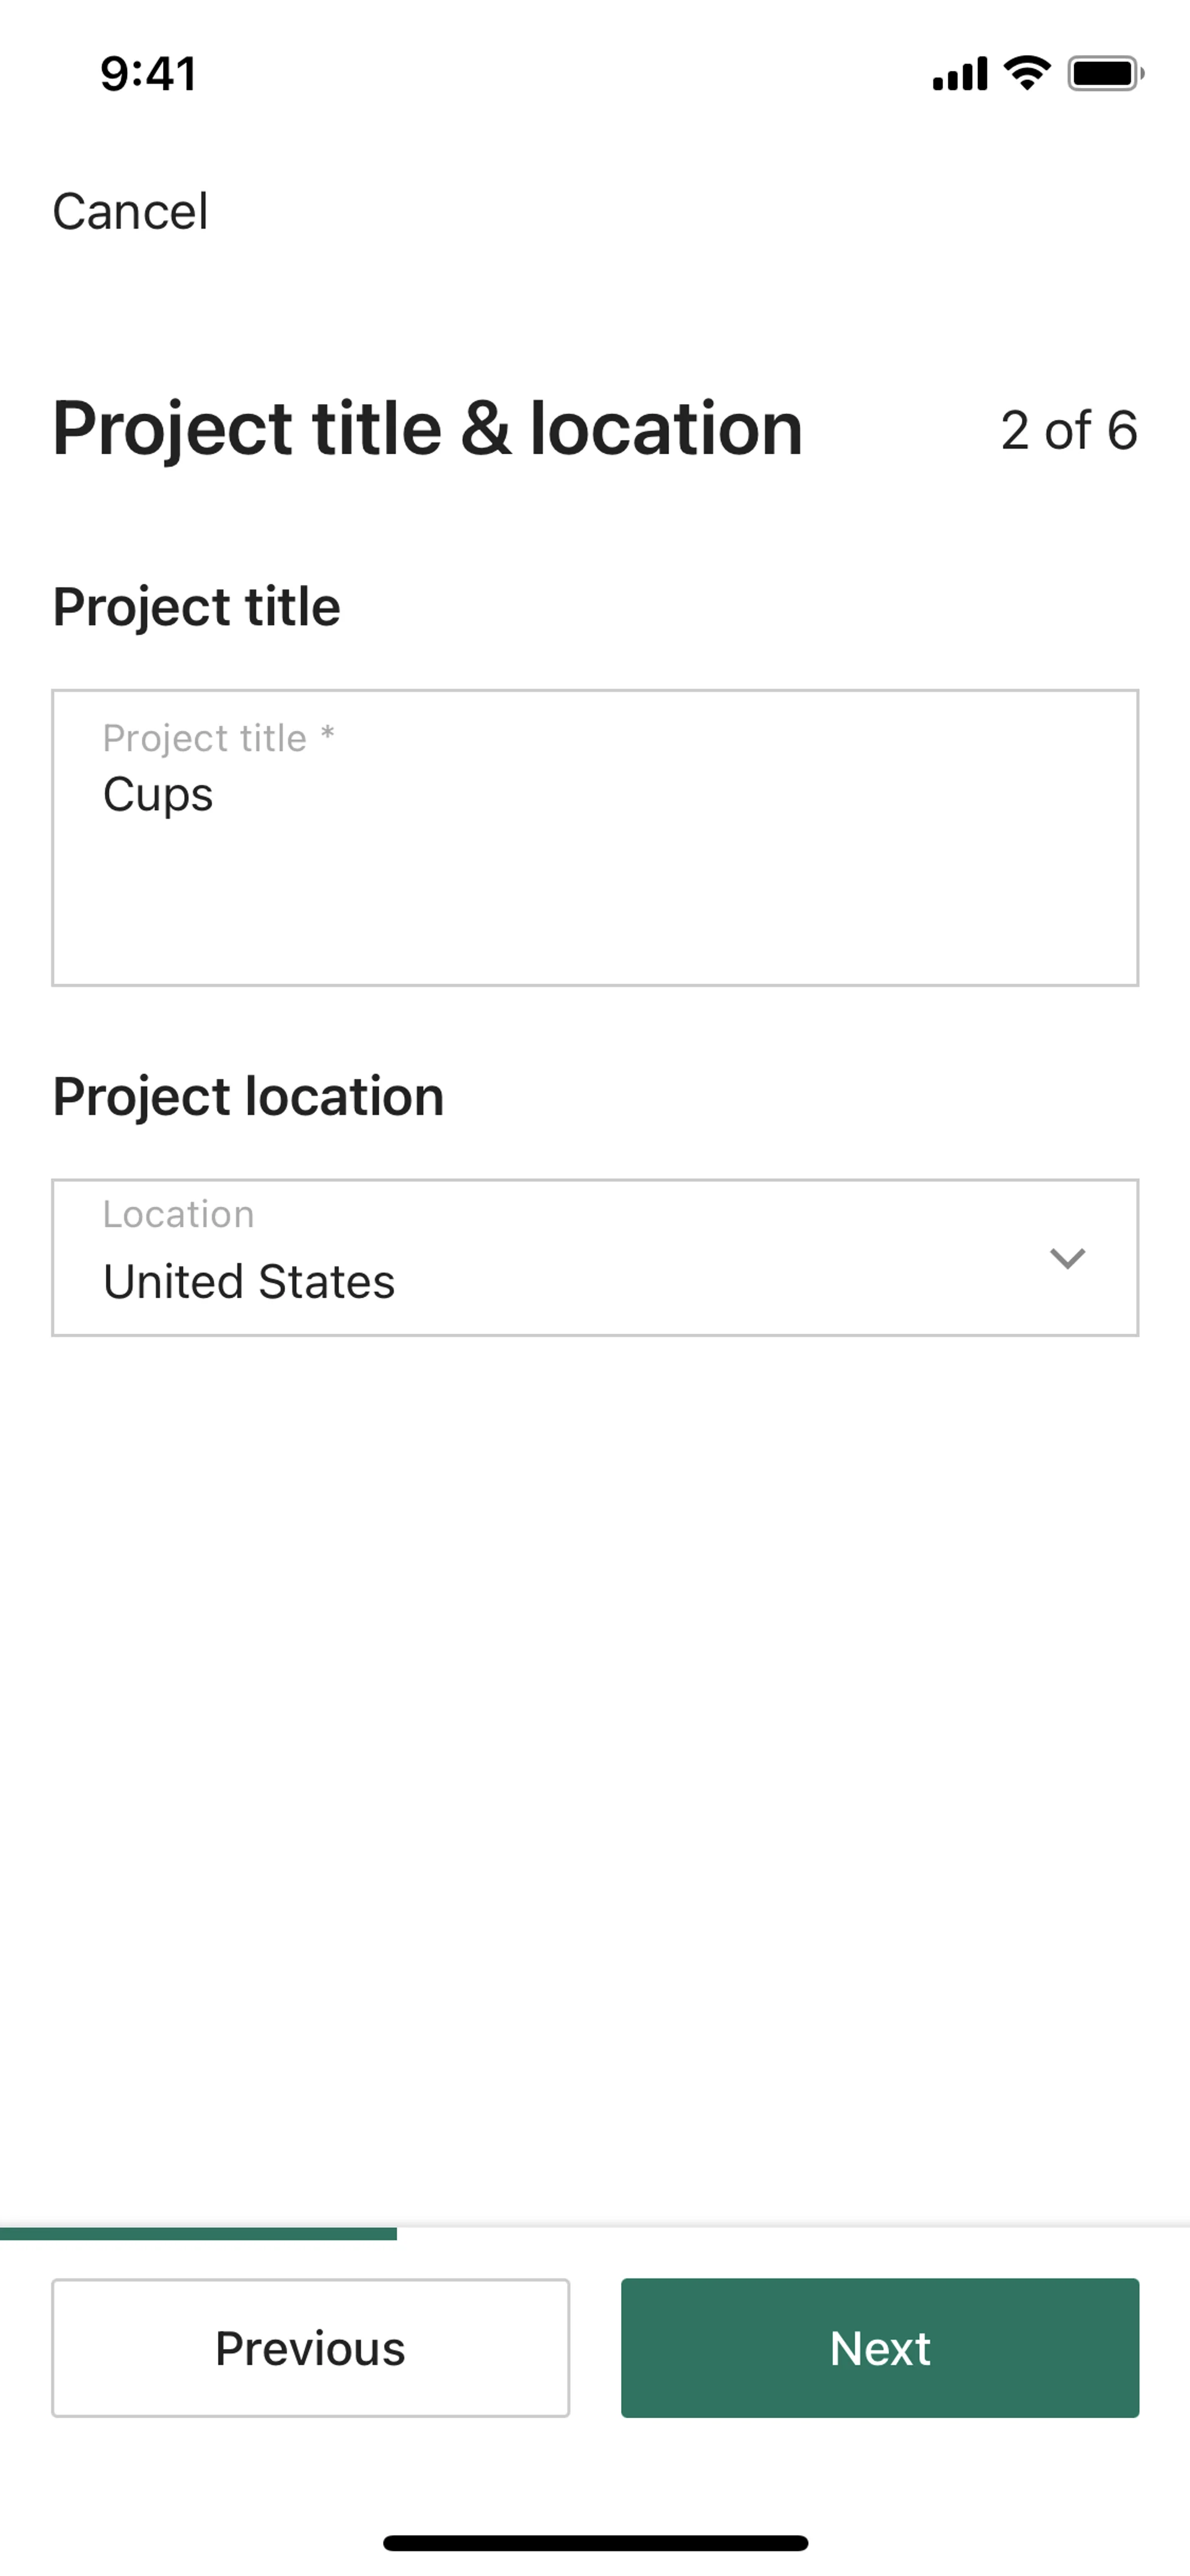Open the Location dropdown
1190x2576 pixels.
(x=595, y=1257)
